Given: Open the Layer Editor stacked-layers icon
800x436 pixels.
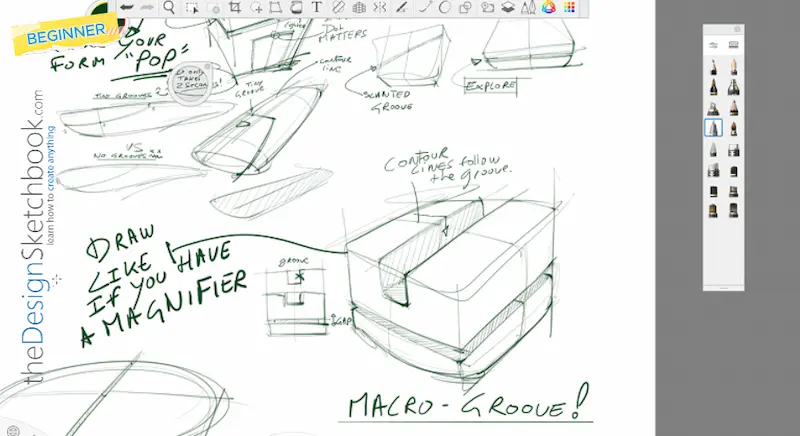Looking at the screenshot, I should click(x=508, y=7).
